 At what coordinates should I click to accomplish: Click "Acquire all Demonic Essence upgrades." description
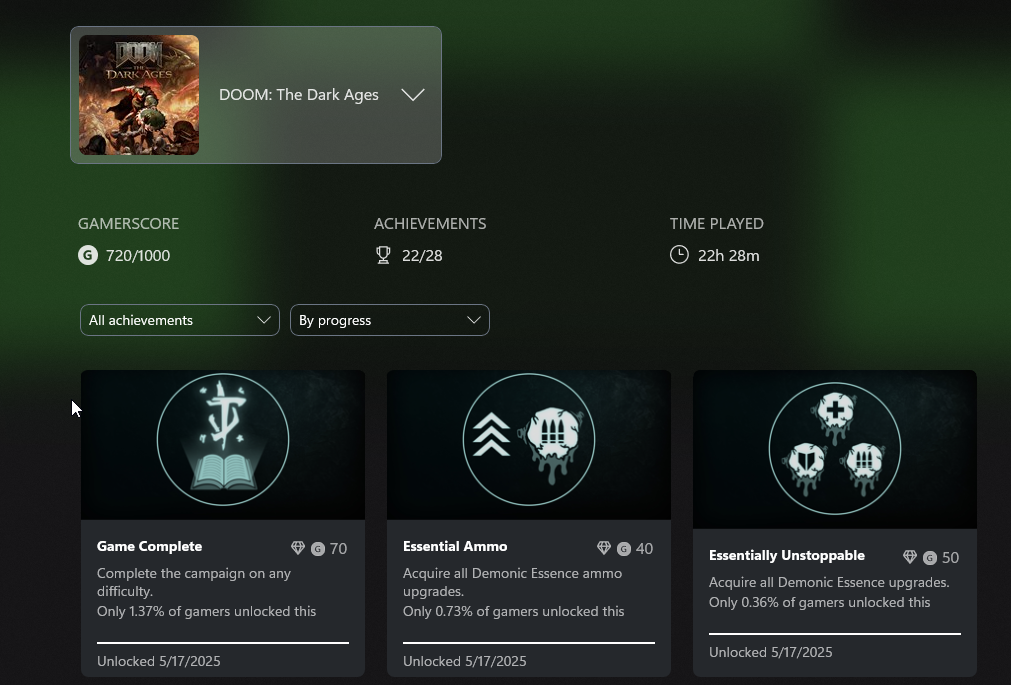coord(829,582)
